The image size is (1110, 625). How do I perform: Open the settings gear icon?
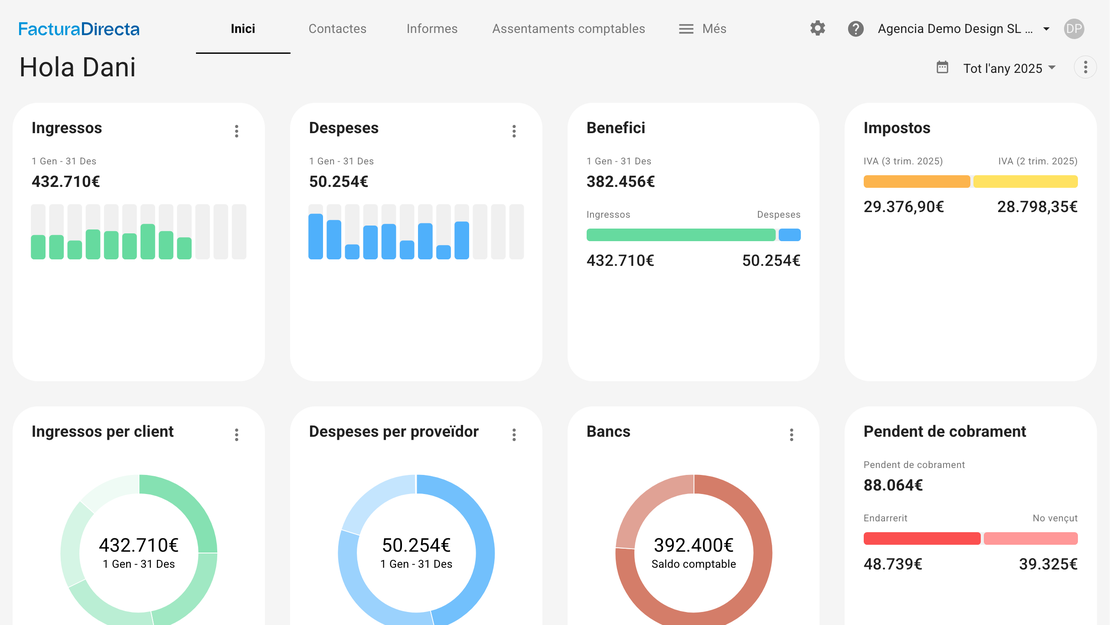[x=818, y=29]
